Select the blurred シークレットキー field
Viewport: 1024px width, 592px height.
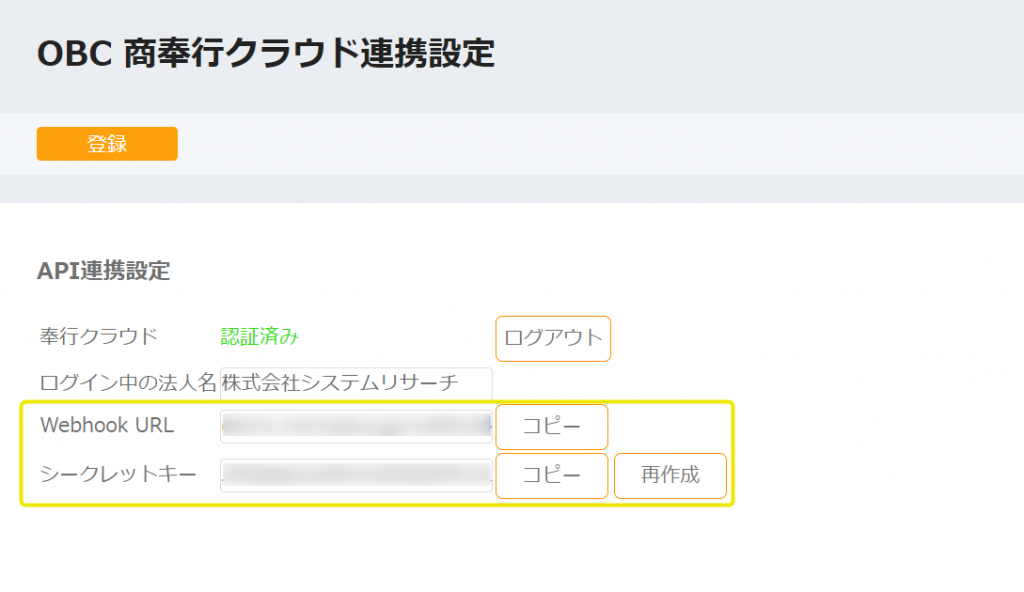(356, 475)
